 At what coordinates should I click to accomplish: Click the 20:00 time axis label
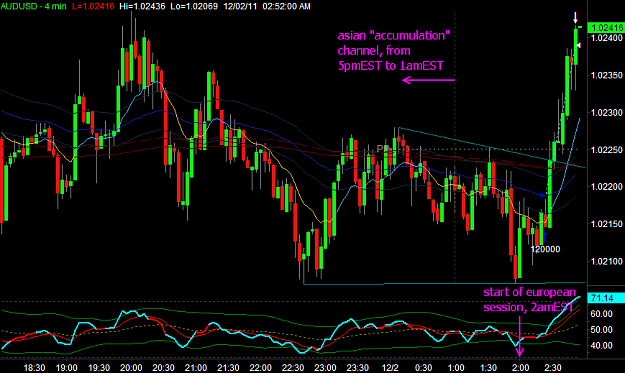pyautogui.click(x=131, y=367)
